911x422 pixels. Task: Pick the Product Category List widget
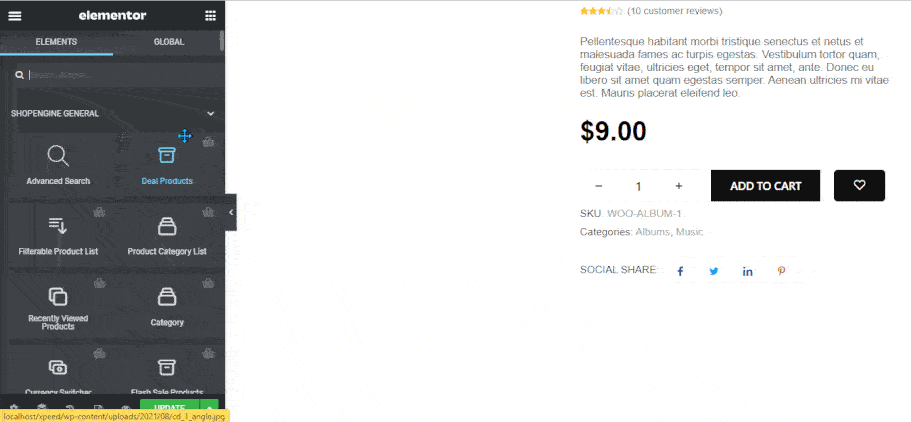coord(167,235)
